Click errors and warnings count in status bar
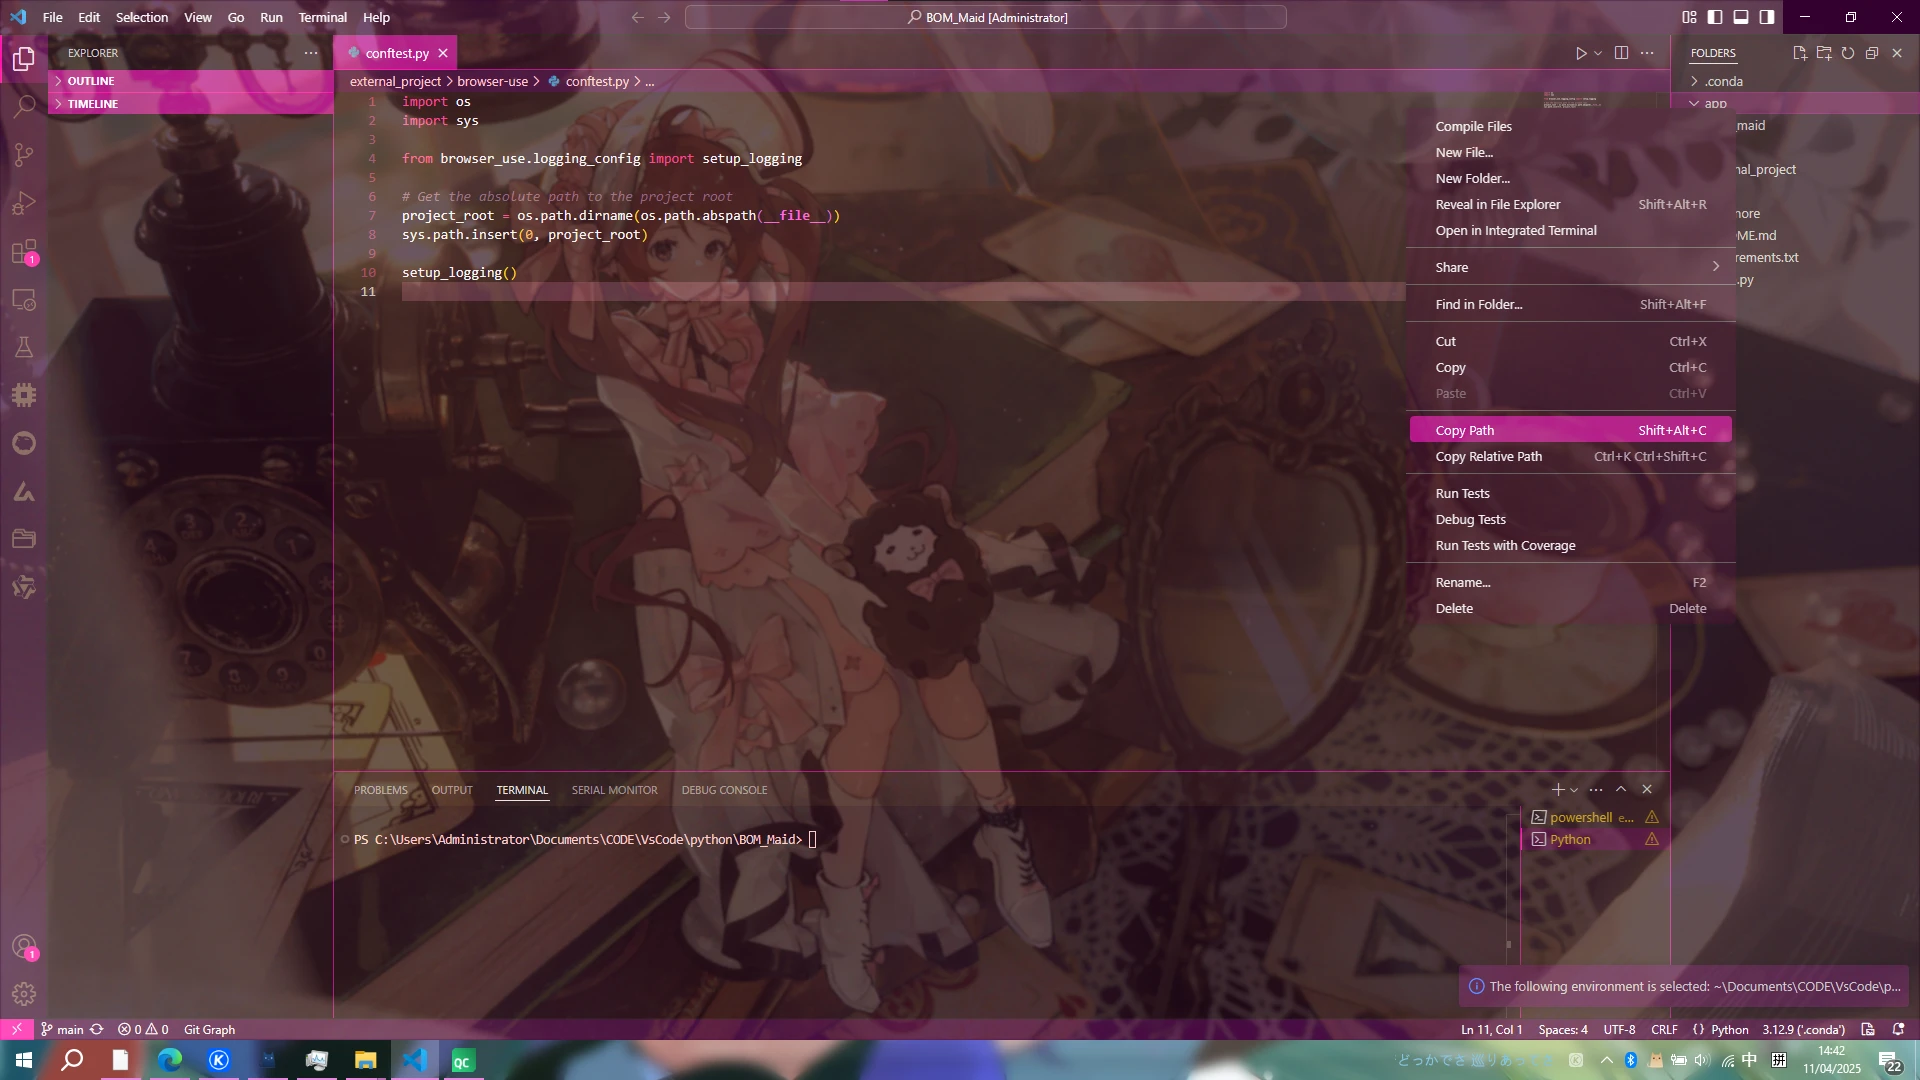This screenshot has height=1080, width=1920. pyautogui.click(x=143, y=1029)
